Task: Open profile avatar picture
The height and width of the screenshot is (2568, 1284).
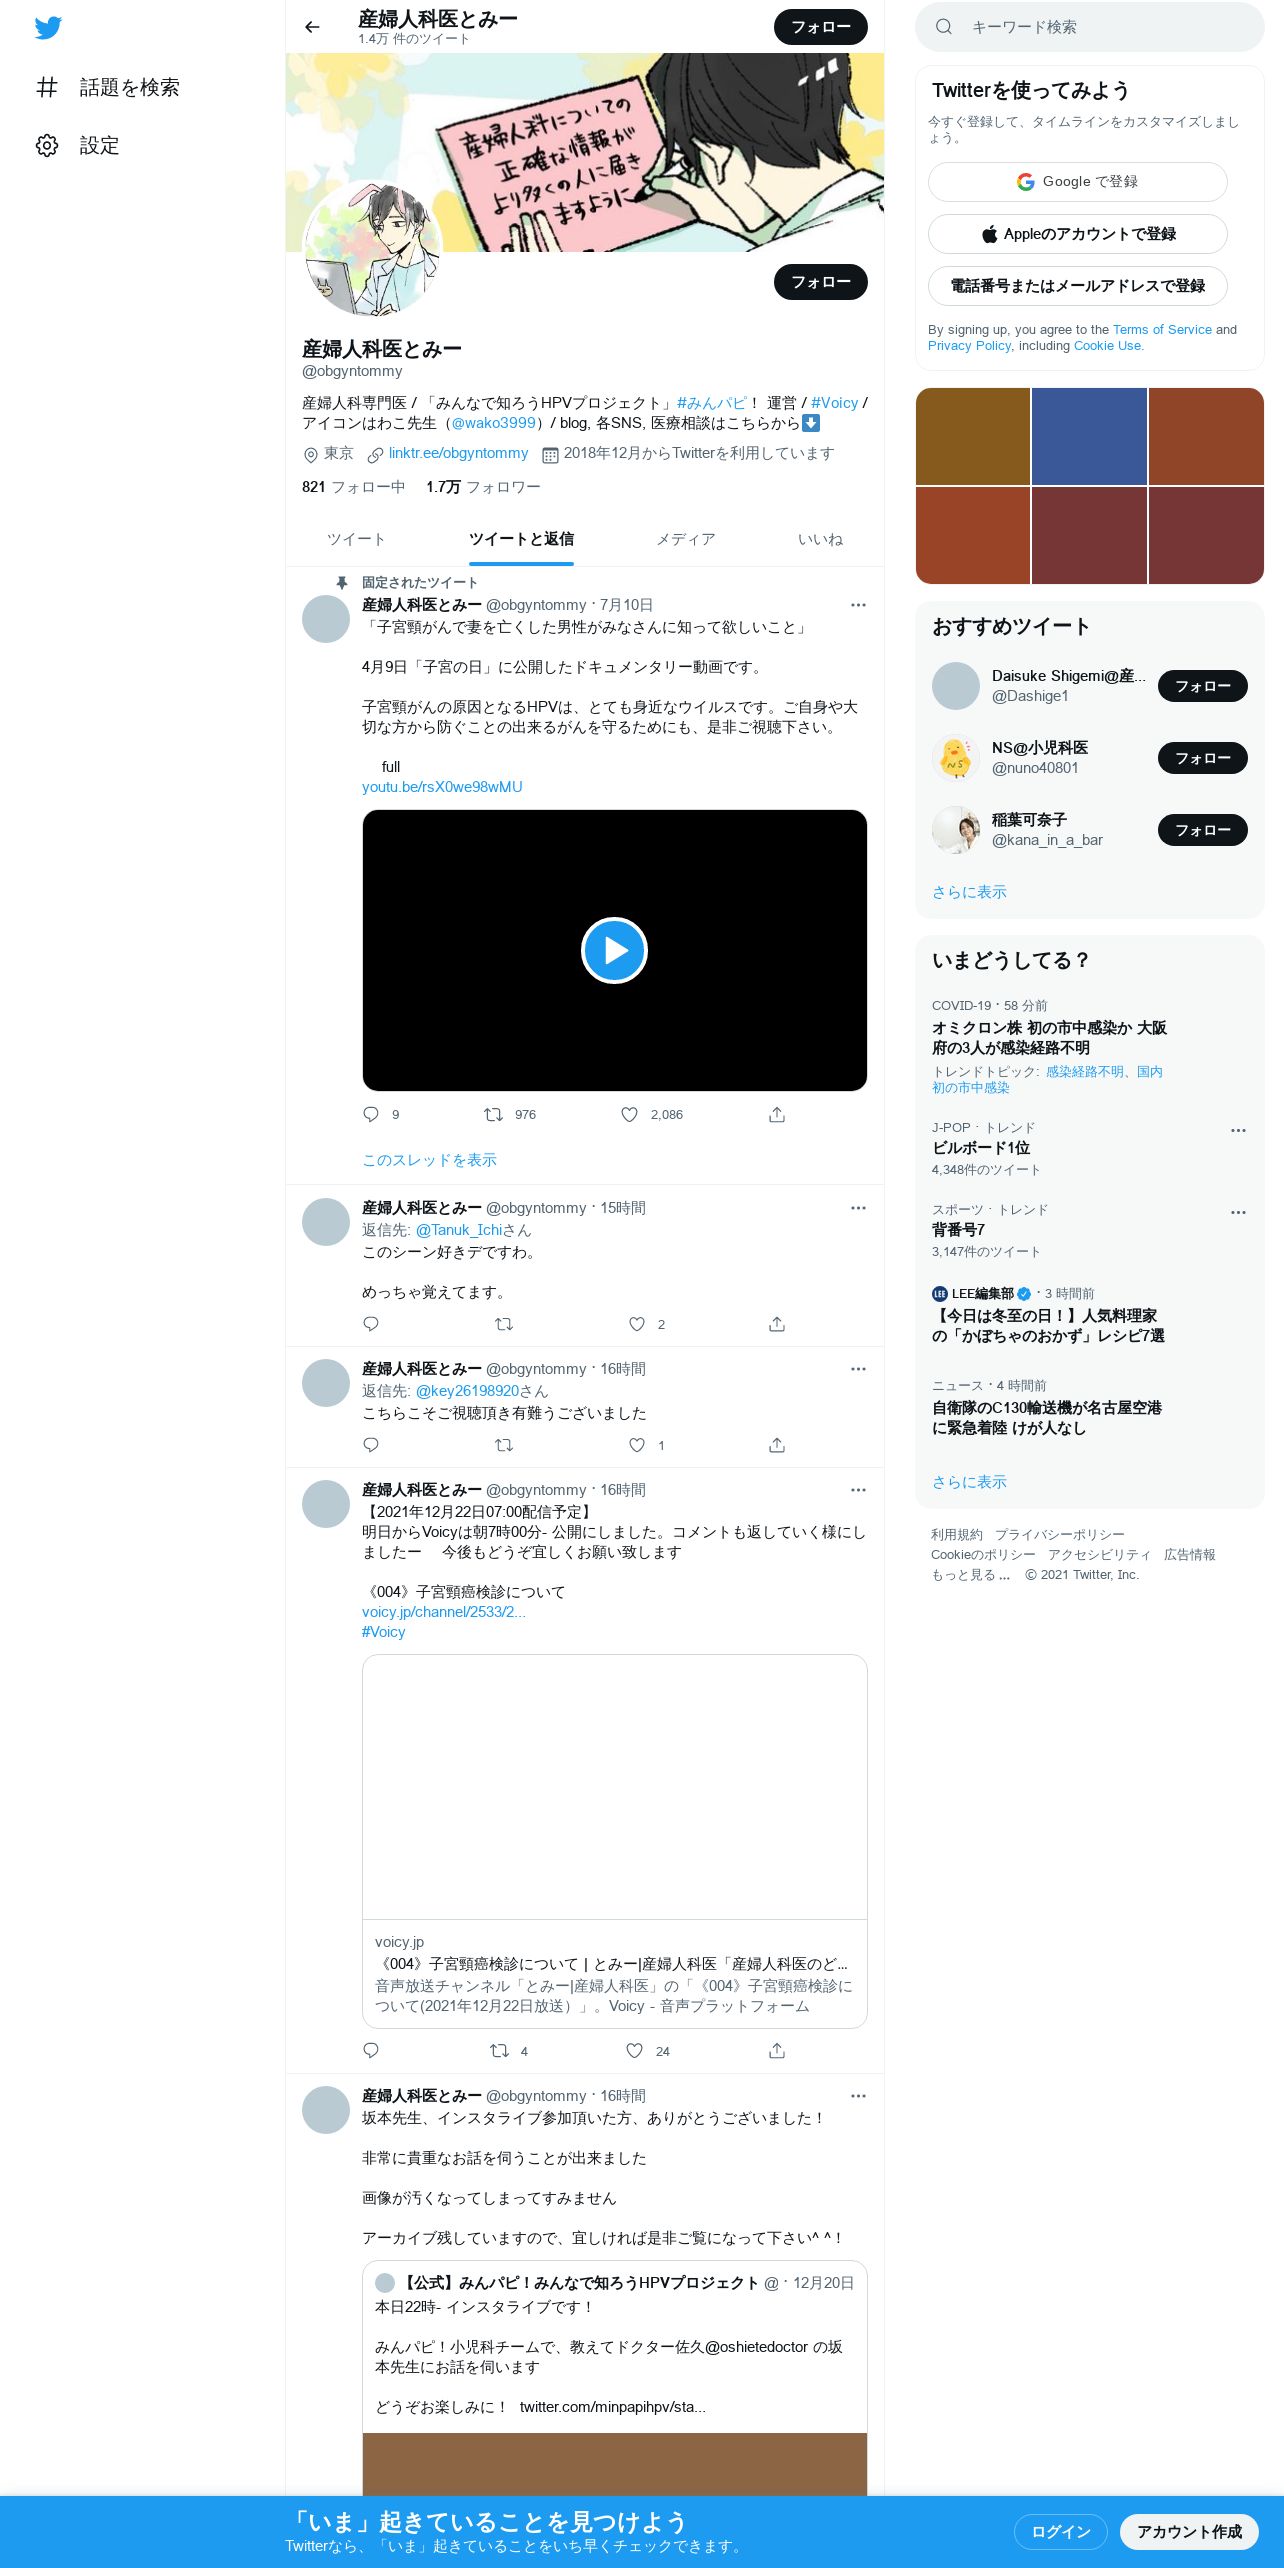Action: pyautogui.click(x=372, y=248)
